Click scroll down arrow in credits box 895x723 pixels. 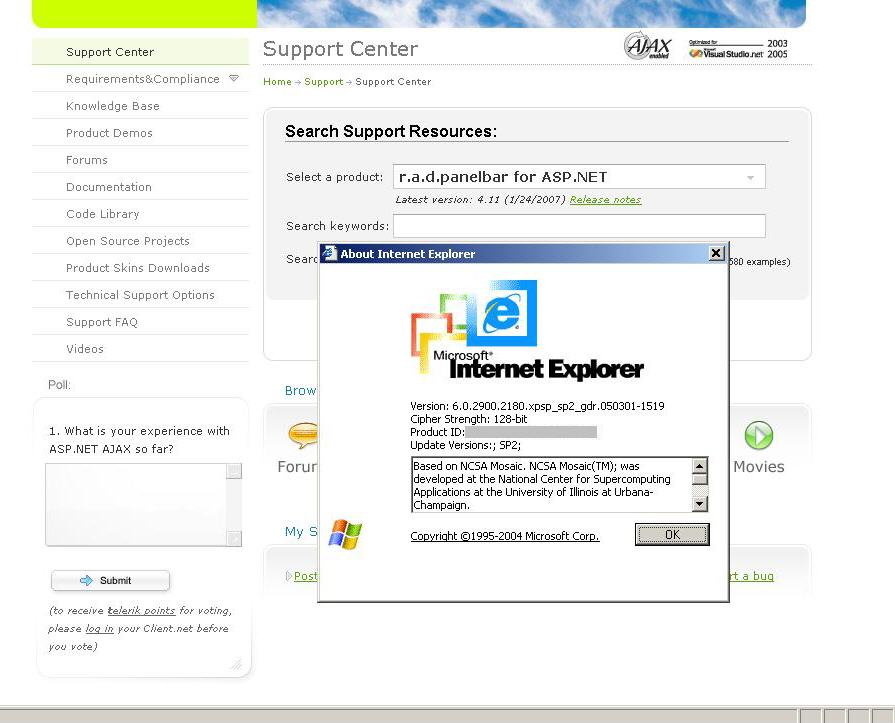[x=700, y=503]
